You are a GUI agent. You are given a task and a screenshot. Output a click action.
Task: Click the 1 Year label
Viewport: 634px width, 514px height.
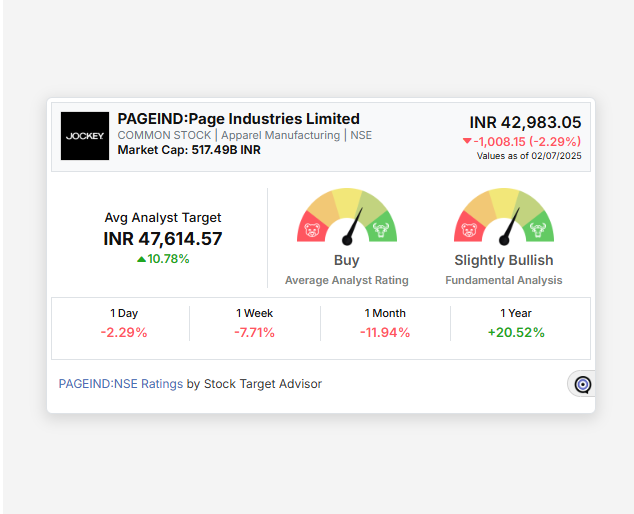click(x=516, y=313)
